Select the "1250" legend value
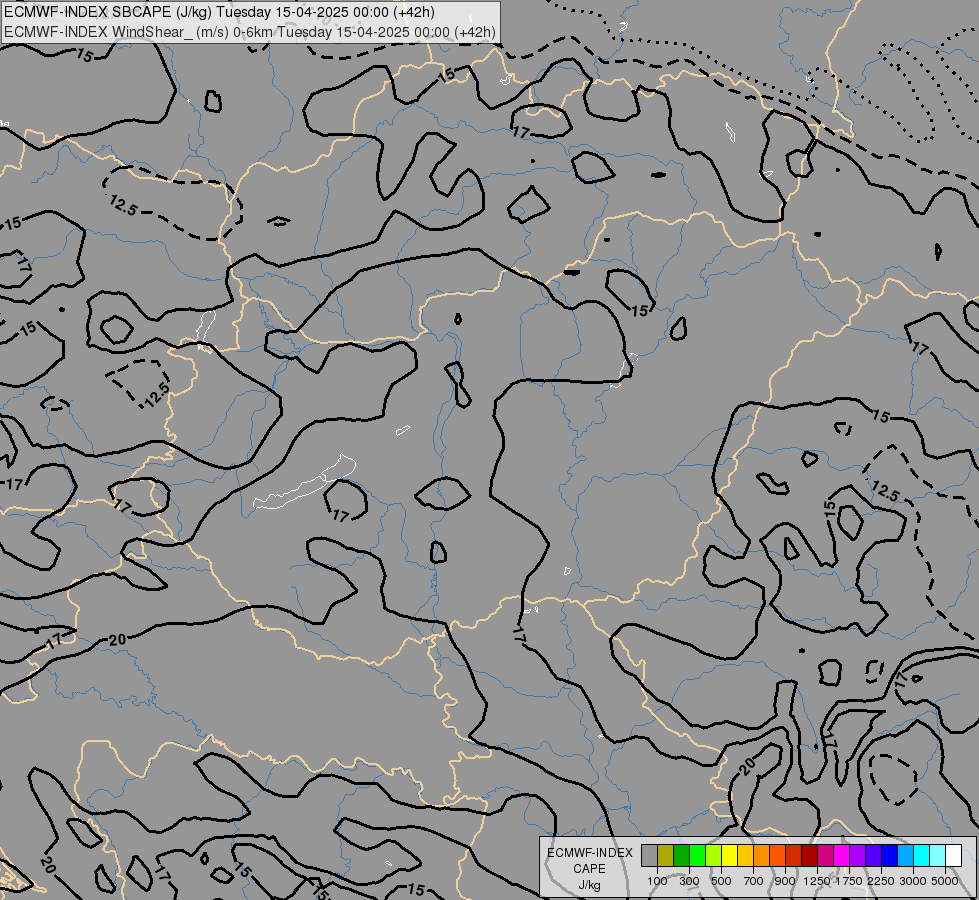 pos(817,881)
